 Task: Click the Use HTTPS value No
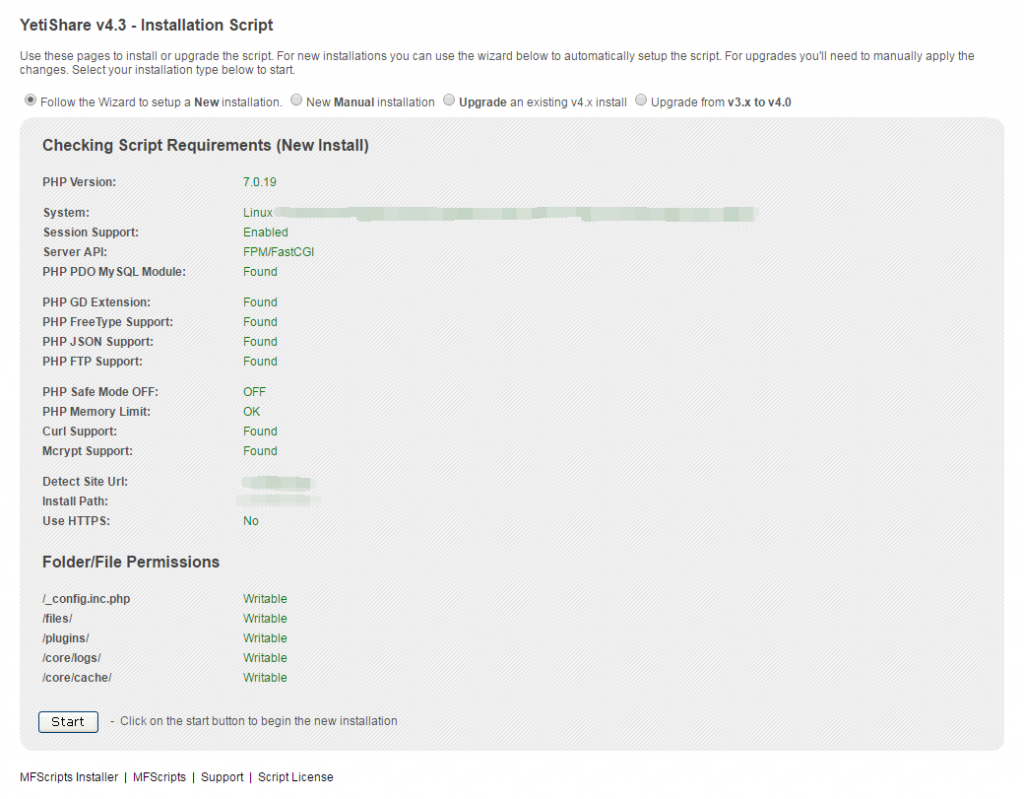pos(250,521)
